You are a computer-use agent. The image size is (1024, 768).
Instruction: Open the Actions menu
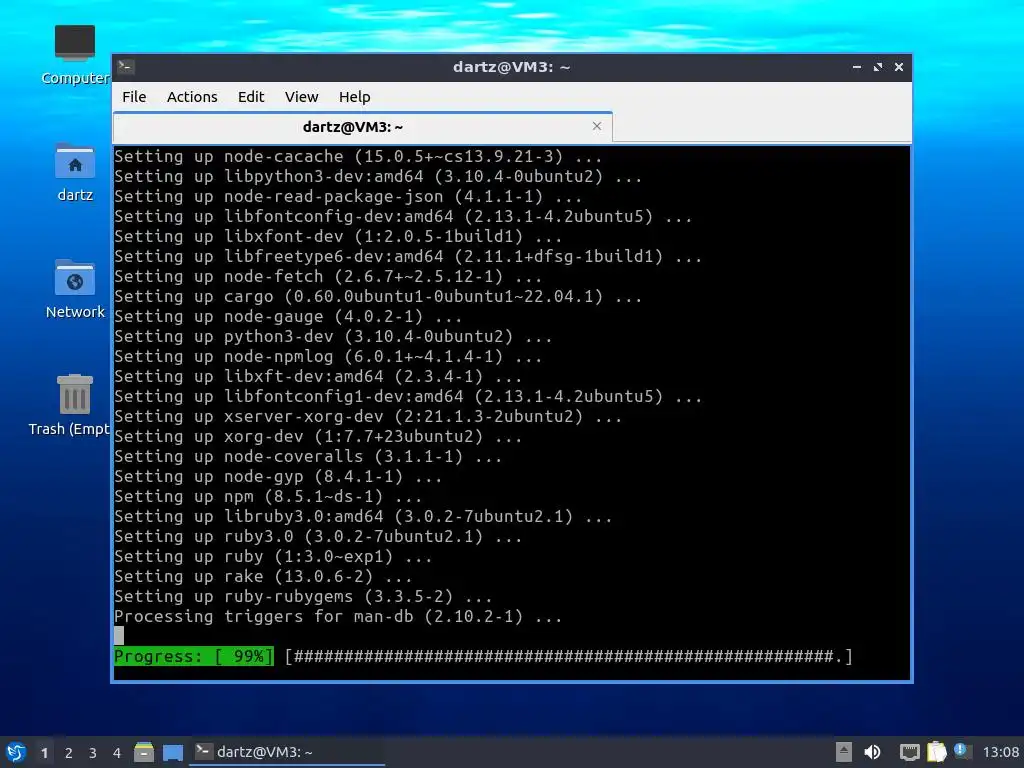click(x=192, y=97)
